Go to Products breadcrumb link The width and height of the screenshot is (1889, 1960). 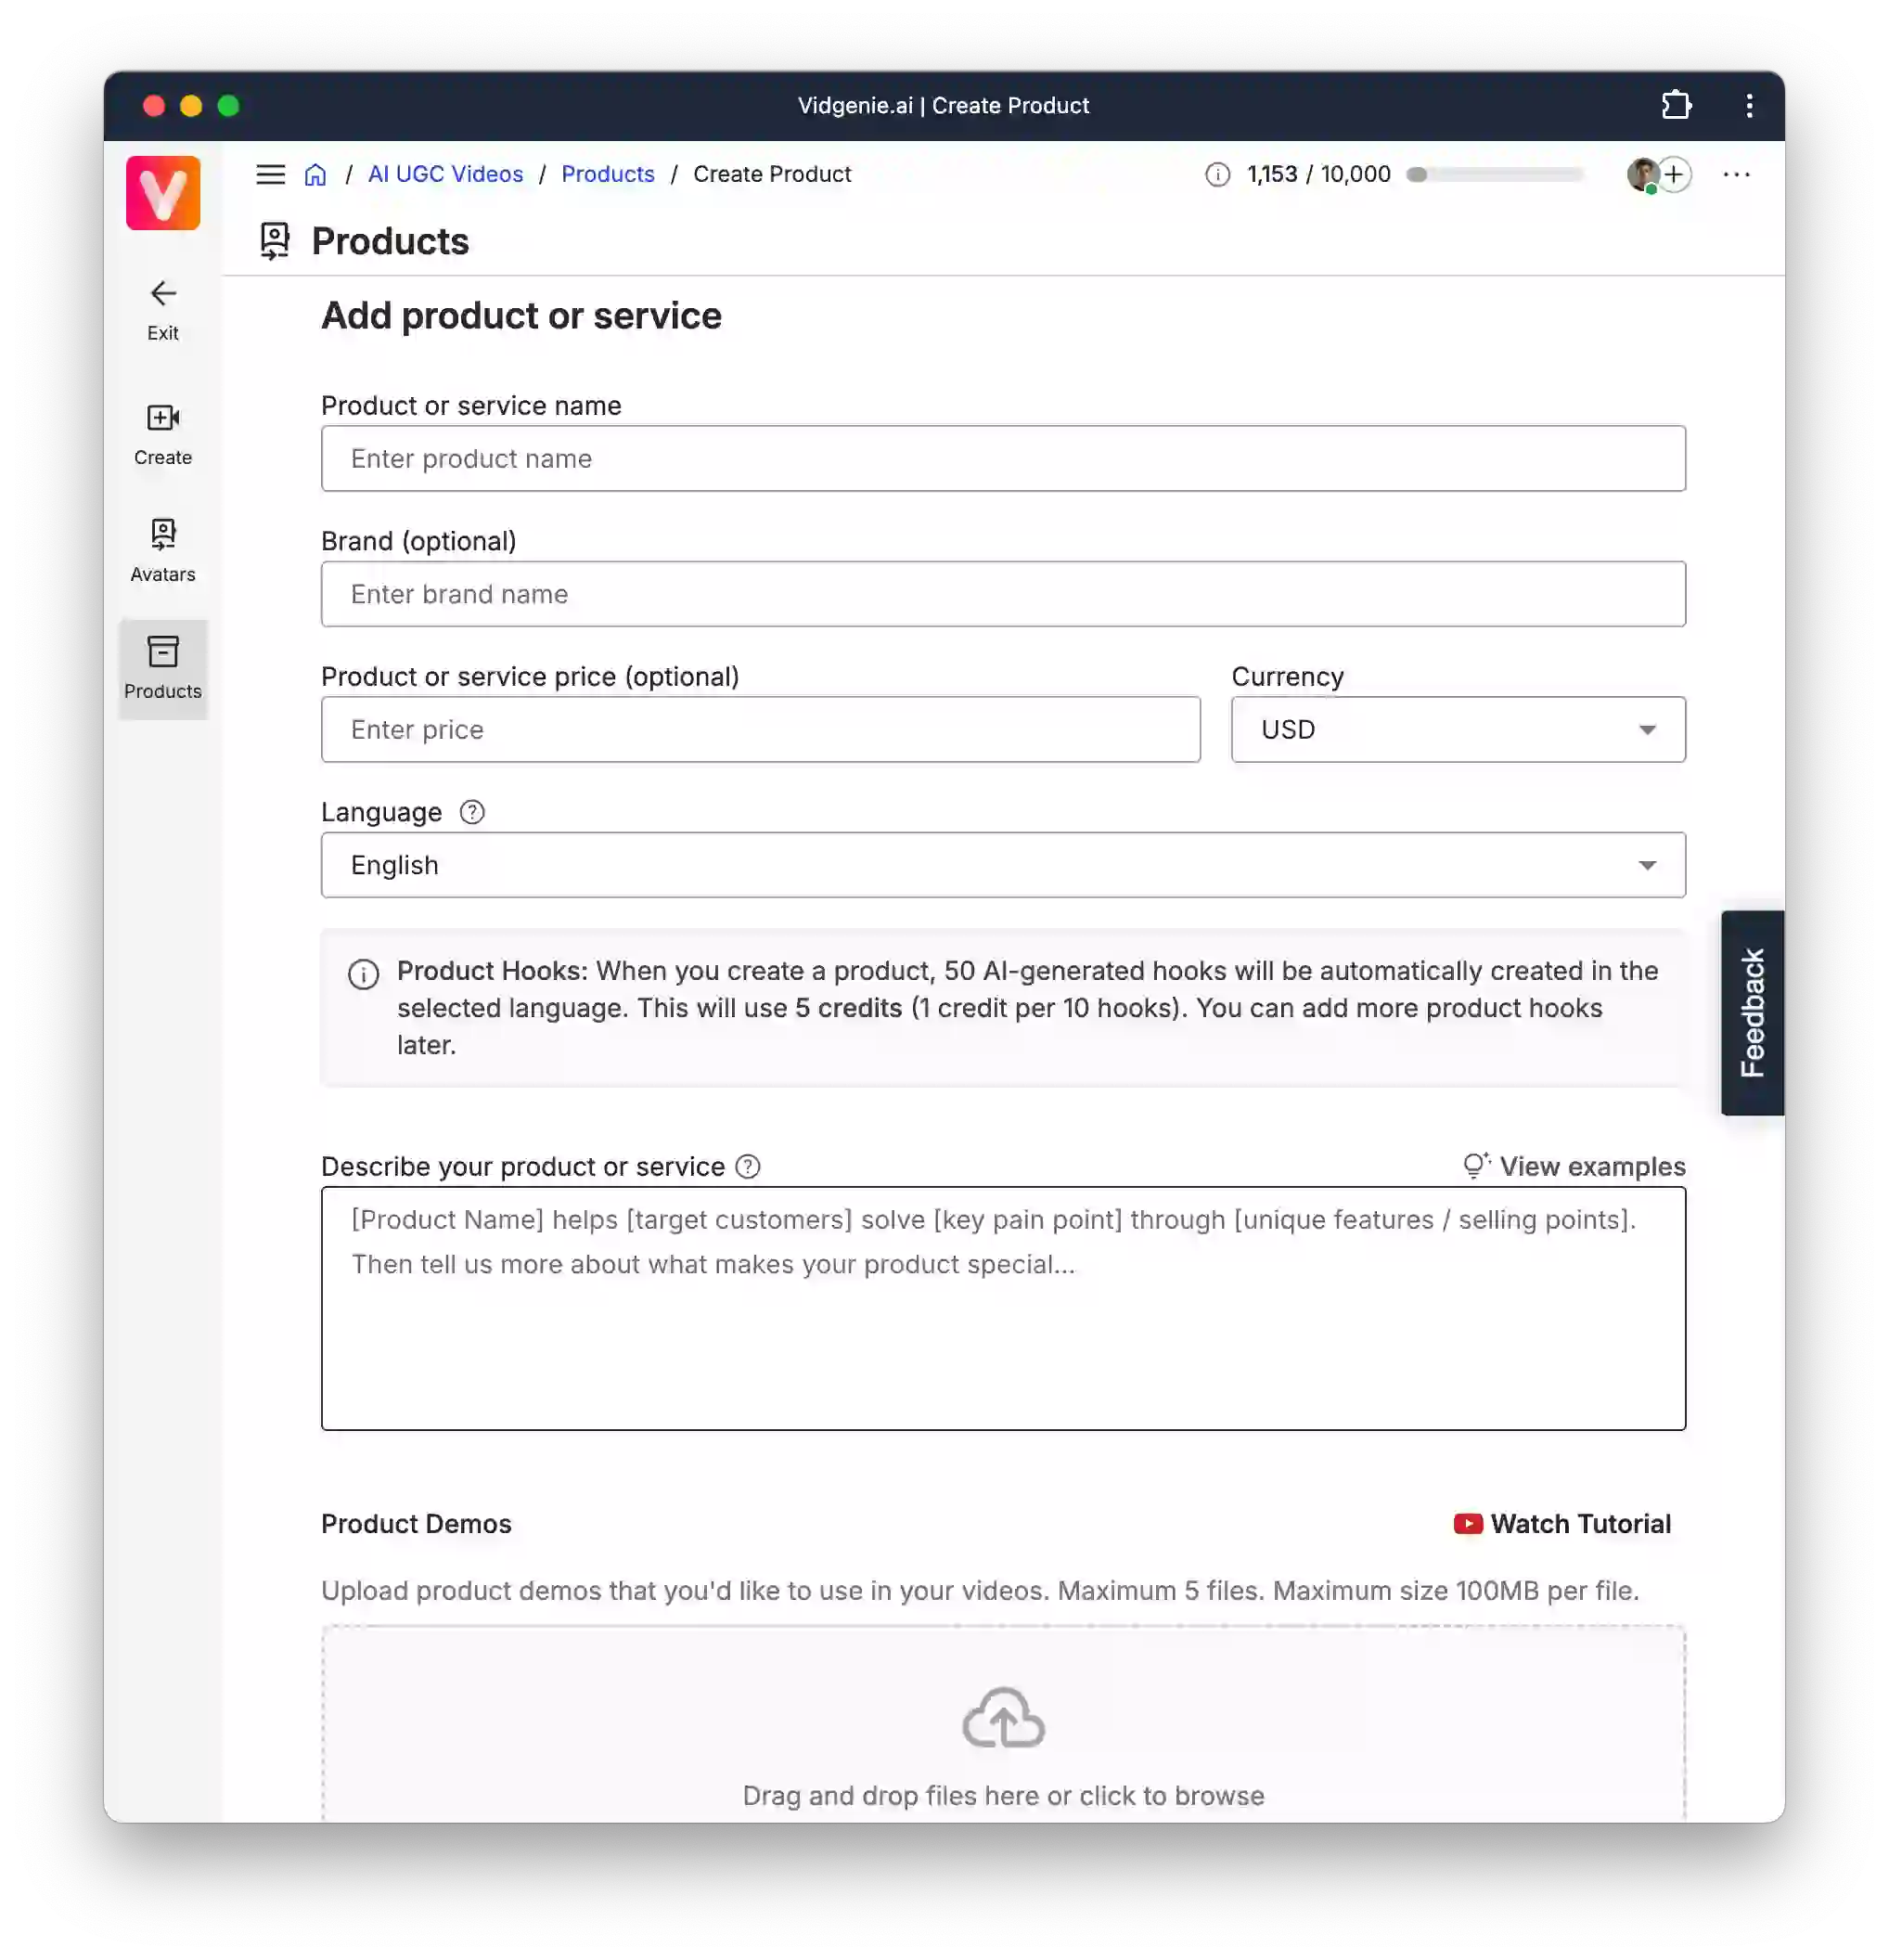608,174
